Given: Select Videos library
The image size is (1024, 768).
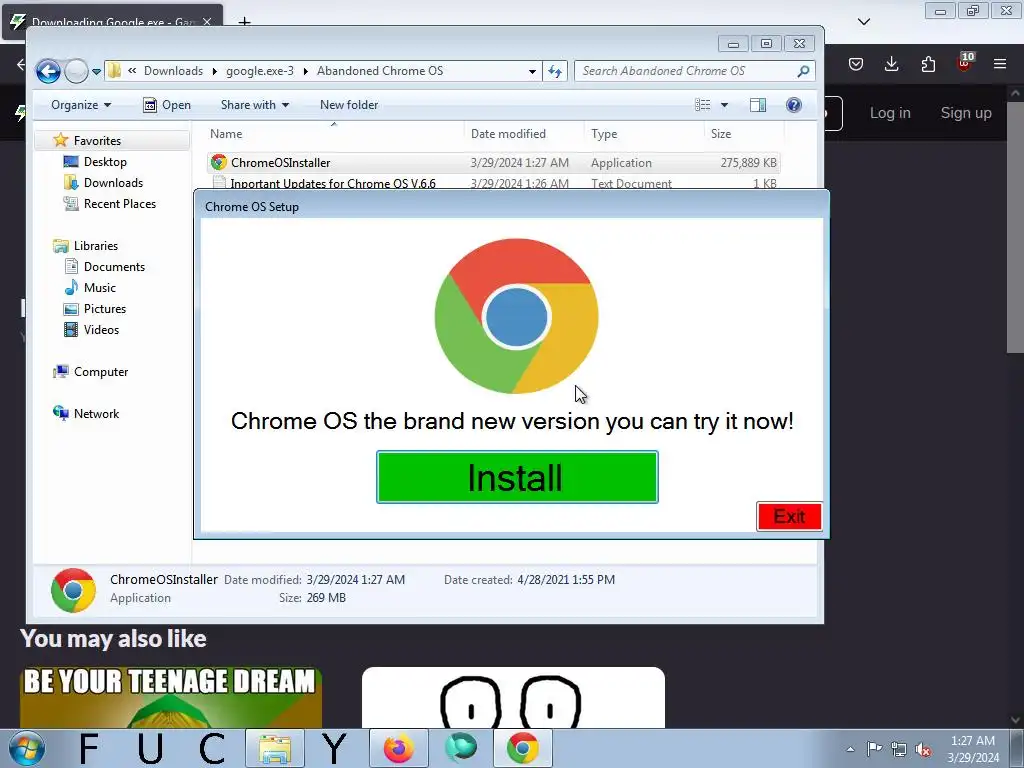Looking at the screenshot, I should click(101, 329).
